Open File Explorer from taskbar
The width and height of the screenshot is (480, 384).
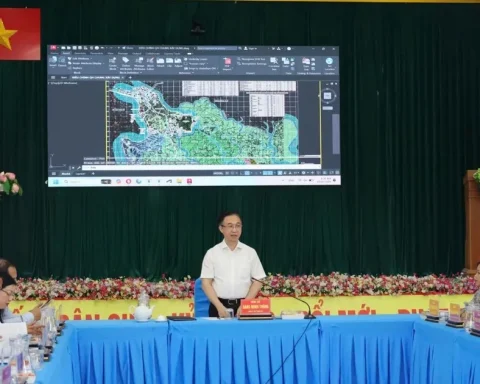click(x=179, y=181)
